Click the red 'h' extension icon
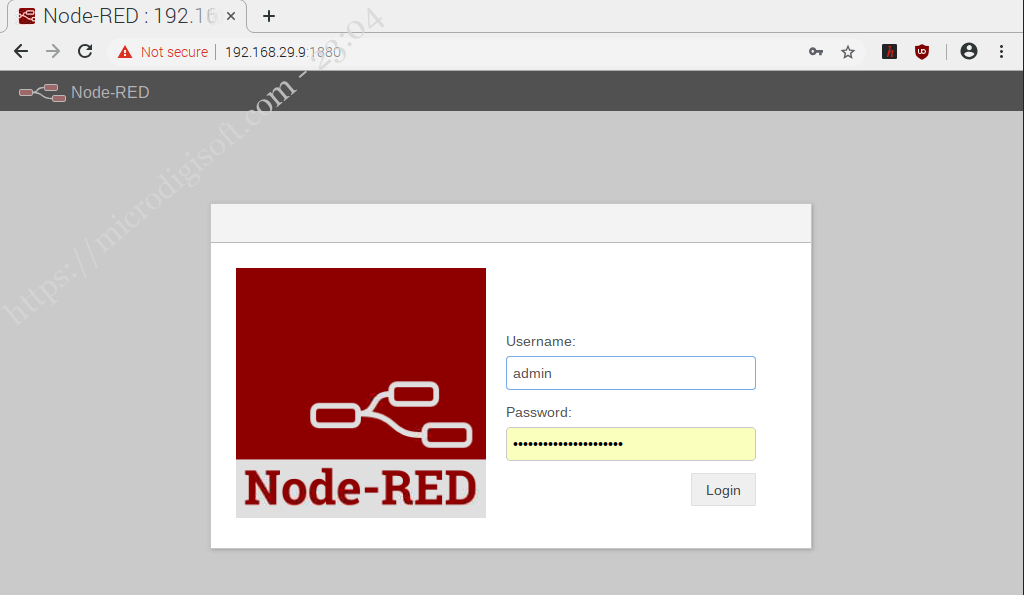 click(888, 51)
